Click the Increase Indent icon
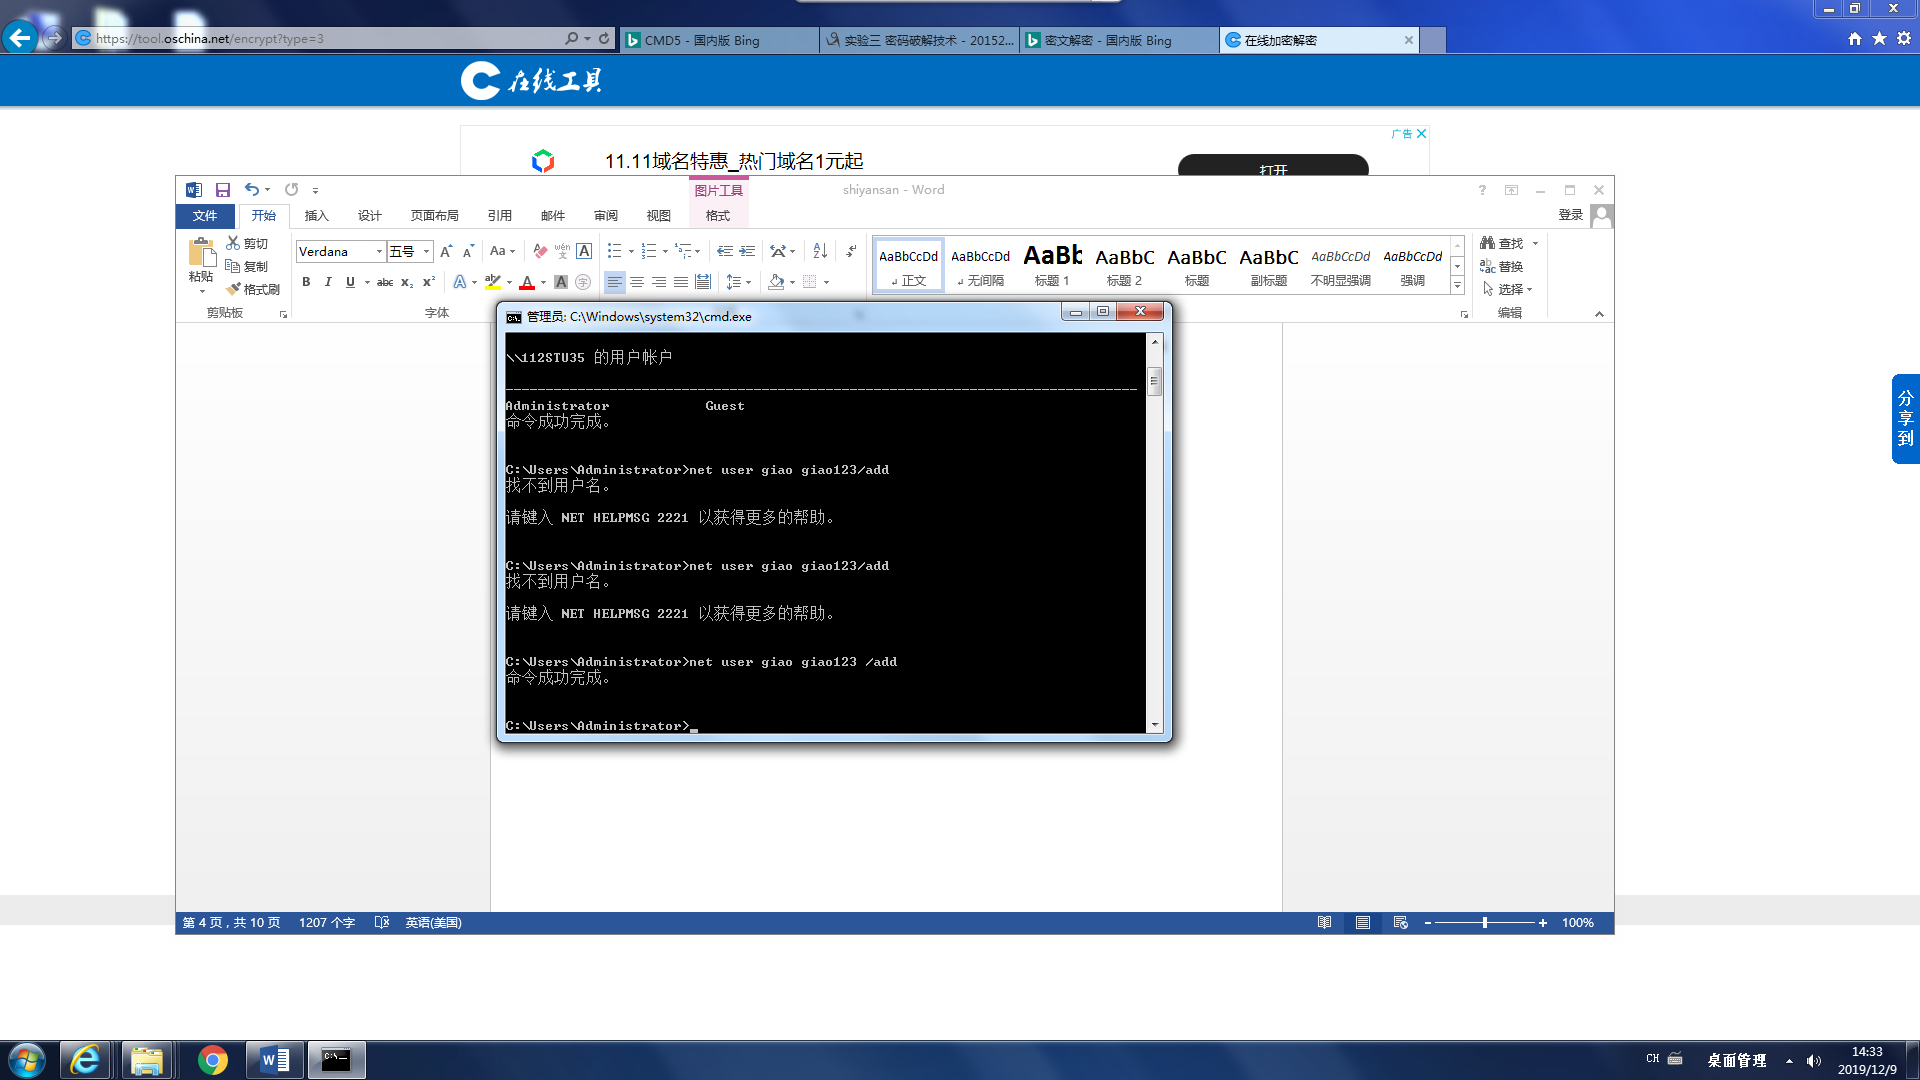 click(x=747, y=251)
